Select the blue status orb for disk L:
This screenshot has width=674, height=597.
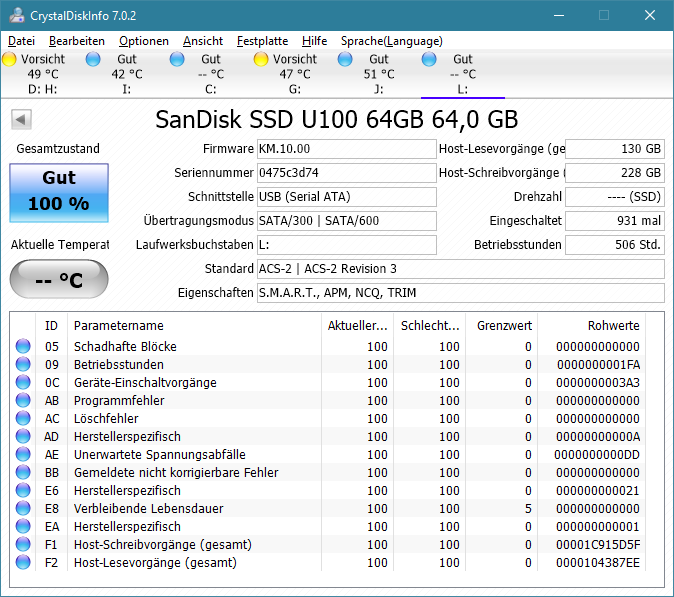[x=429, y=59]
